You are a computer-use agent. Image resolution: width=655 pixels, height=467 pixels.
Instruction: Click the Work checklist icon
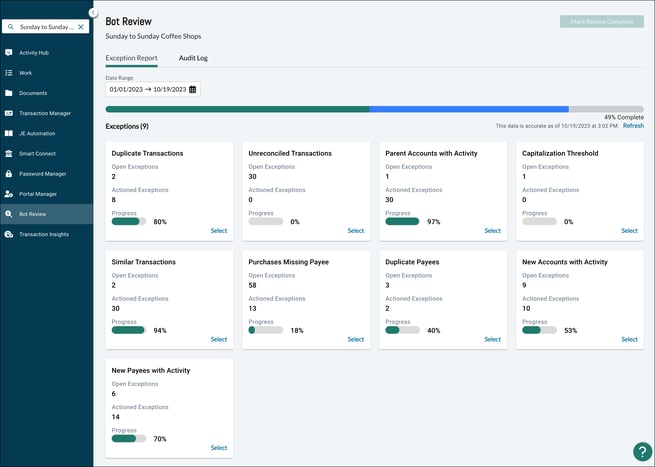[x=9, y=73]
